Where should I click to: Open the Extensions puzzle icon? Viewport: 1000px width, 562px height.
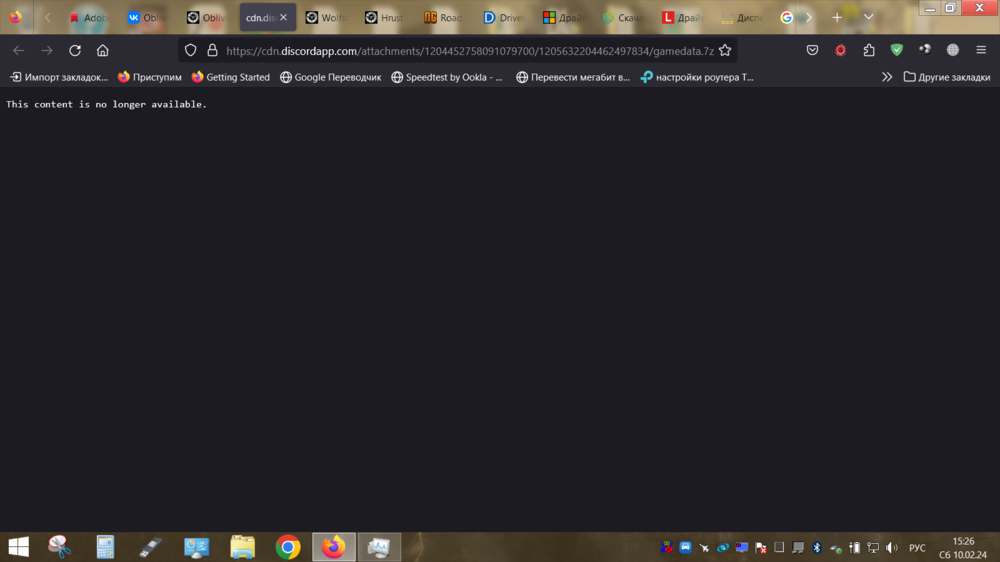pyautogui.click(x=868, y=50)
